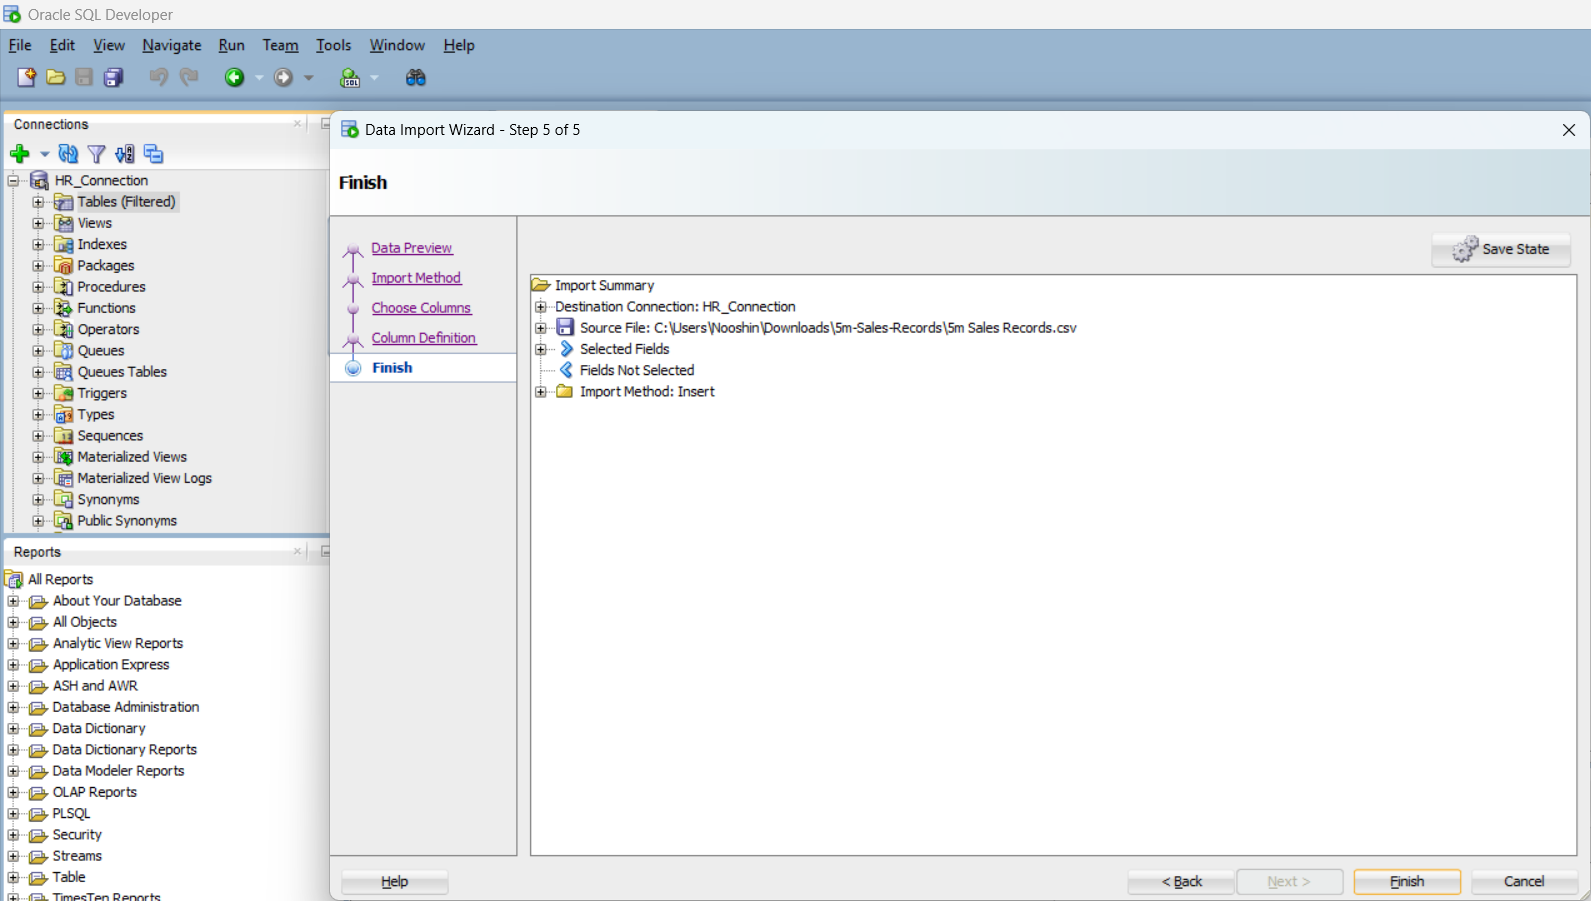
Task: Go to the Choose Columns step link
Action: (x=421, y=308)
